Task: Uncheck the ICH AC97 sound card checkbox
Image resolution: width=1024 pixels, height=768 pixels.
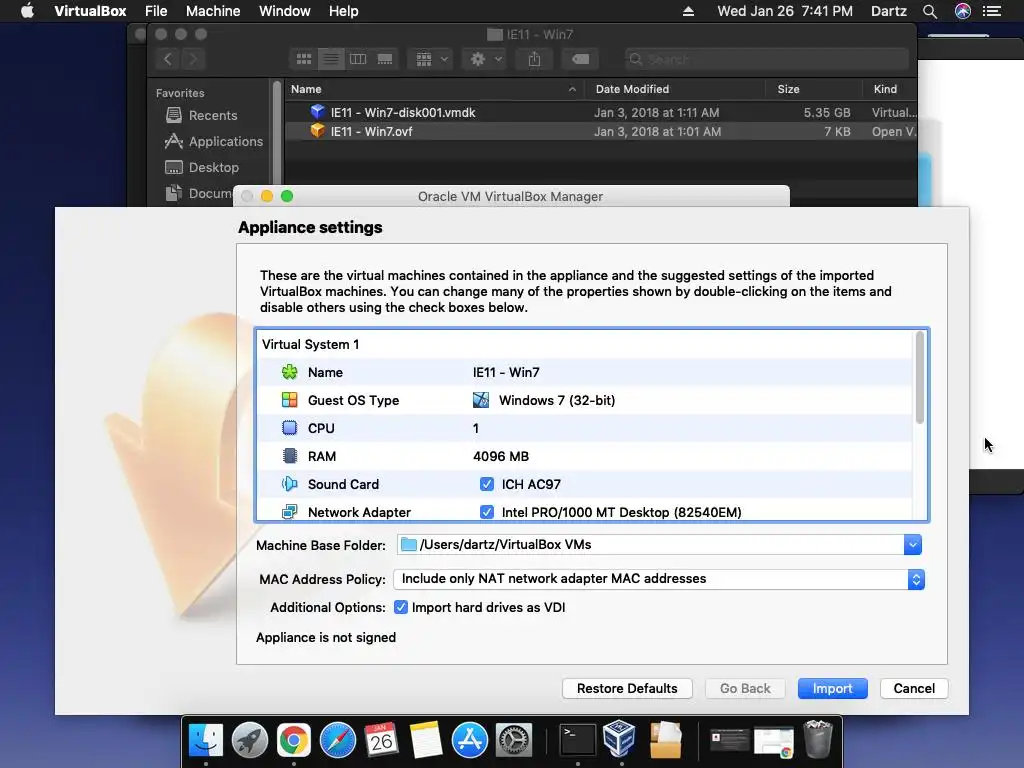Action: click(x=487, y=484)
